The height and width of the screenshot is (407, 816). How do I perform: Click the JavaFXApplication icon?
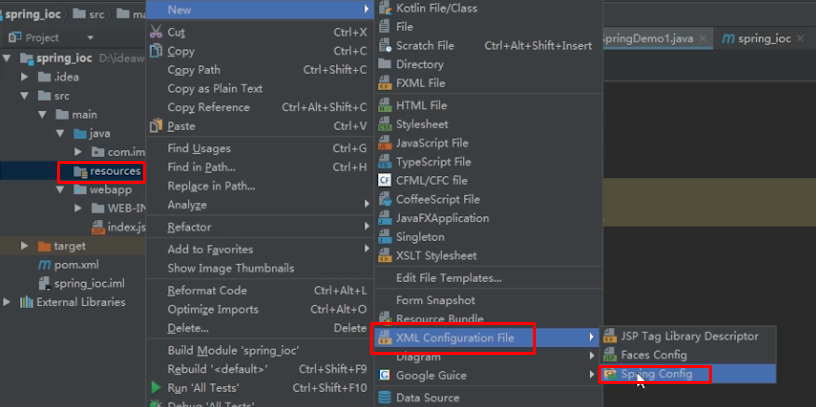385,218
